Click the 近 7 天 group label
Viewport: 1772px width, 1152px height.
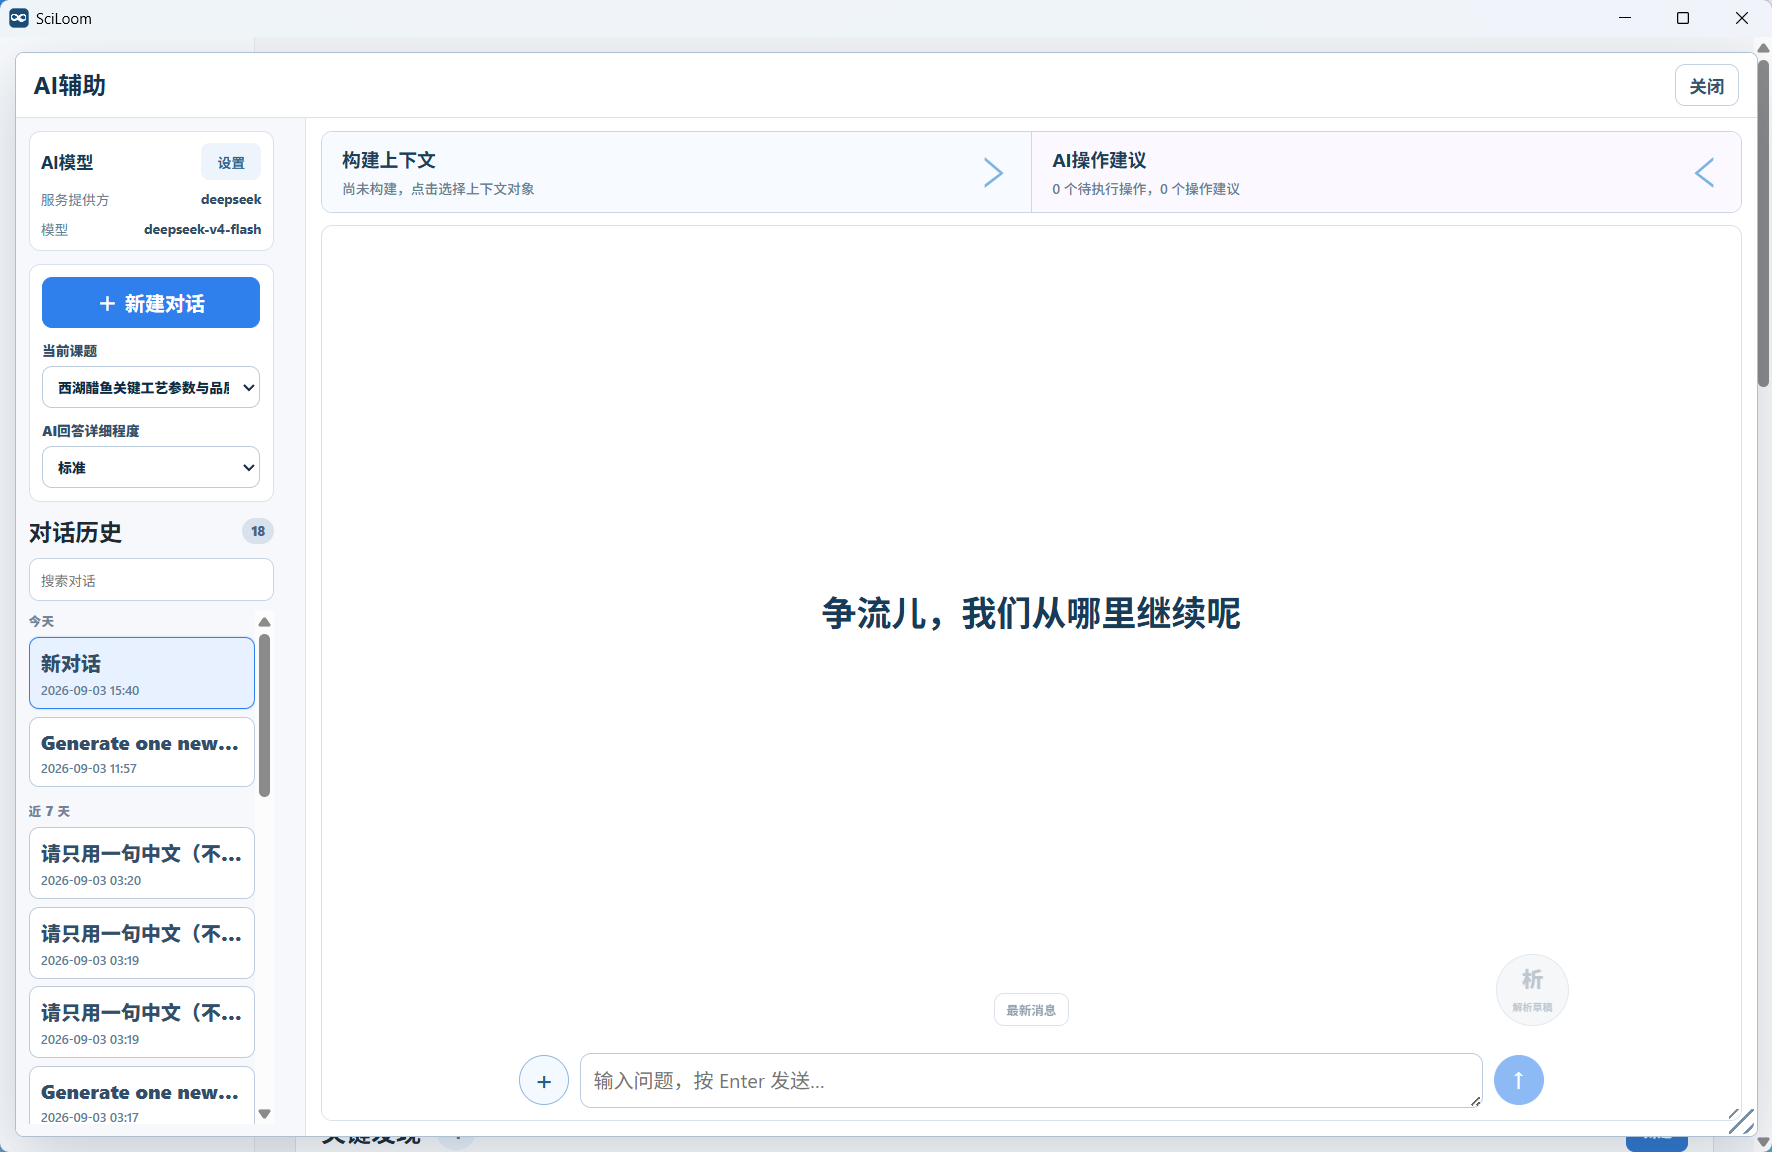[49, 811]
